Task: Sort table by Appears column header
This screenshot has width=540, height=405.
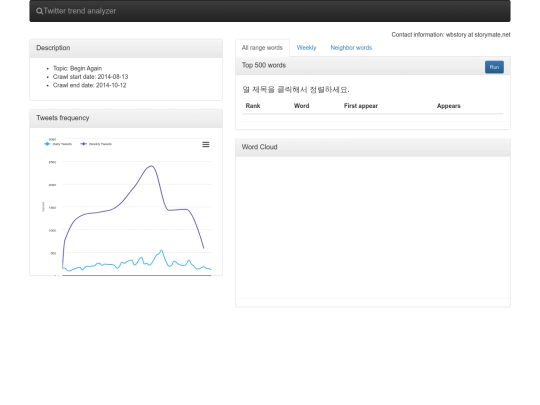Action: pyautogui.click(x=448, y=106)
